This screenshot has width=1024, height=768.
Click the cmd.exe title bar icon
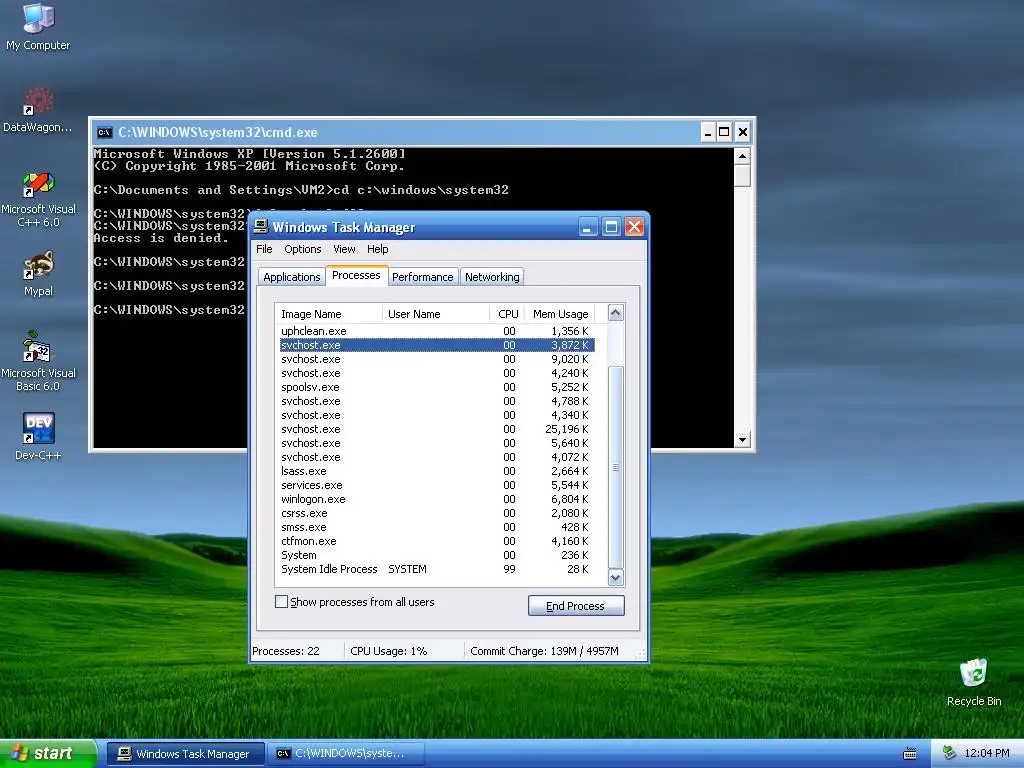pos(104,133)
